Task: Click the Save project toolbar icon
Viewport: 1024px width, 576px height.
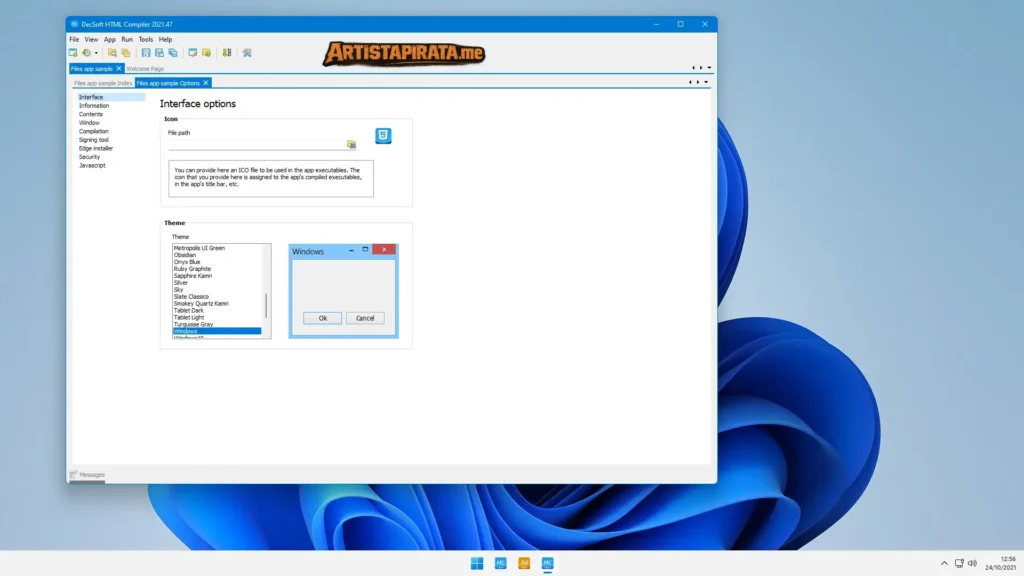Action: 146,52
